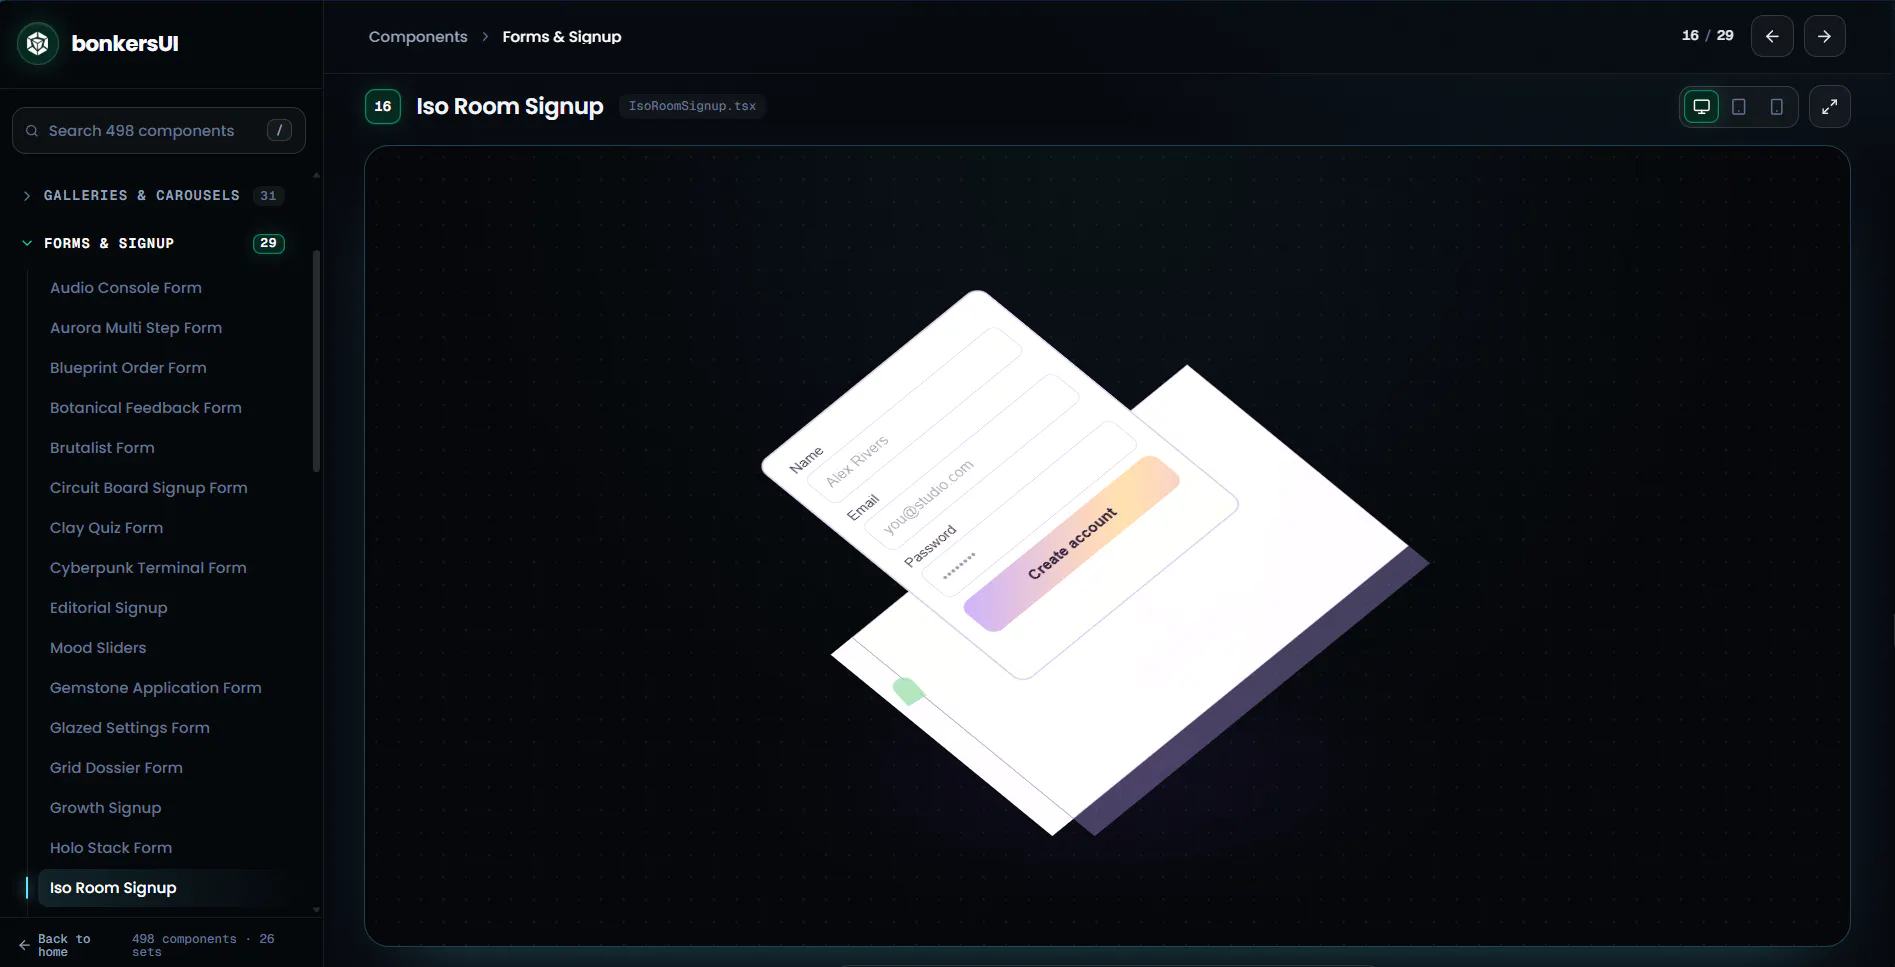This screenshot has height=967, width=1895.
Task: Go to previous component arrow button
Action: (x=1772, y=36)
